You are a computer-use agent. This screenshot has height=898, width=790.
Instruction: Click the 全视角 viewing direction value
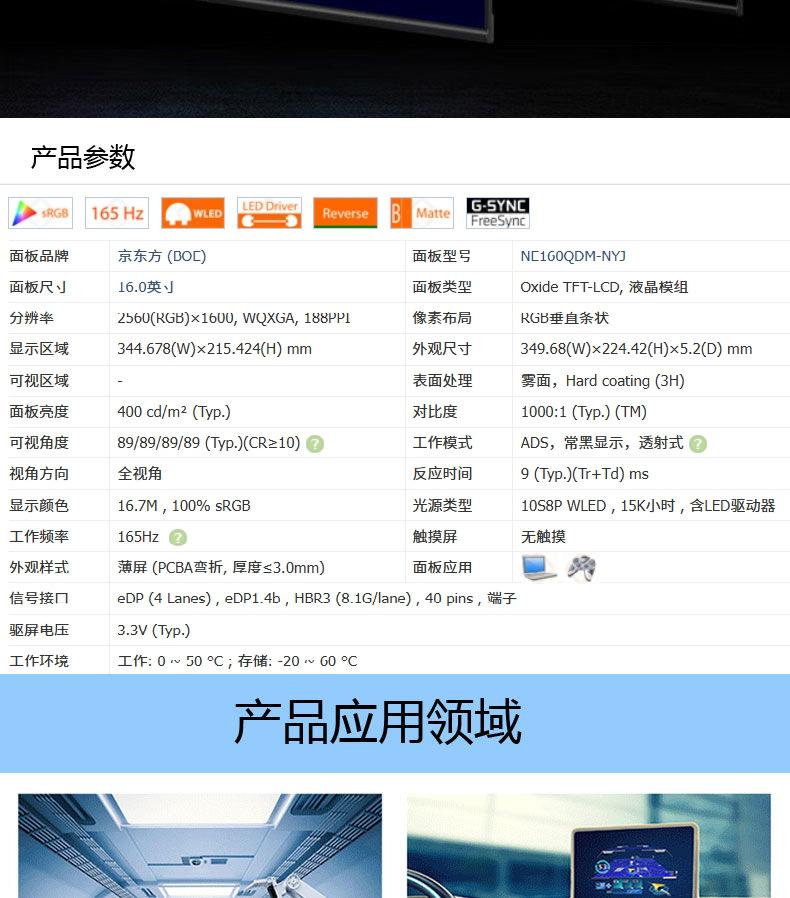pos(140,474)
